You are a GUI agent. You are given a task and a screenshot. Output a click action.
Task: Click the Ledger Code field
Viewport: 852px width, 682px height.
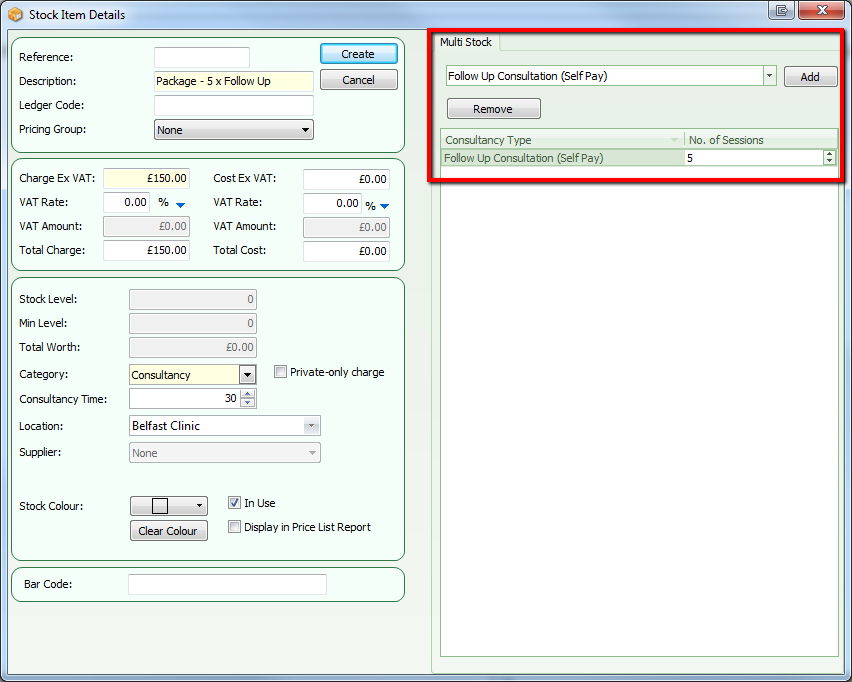point(234,105)
